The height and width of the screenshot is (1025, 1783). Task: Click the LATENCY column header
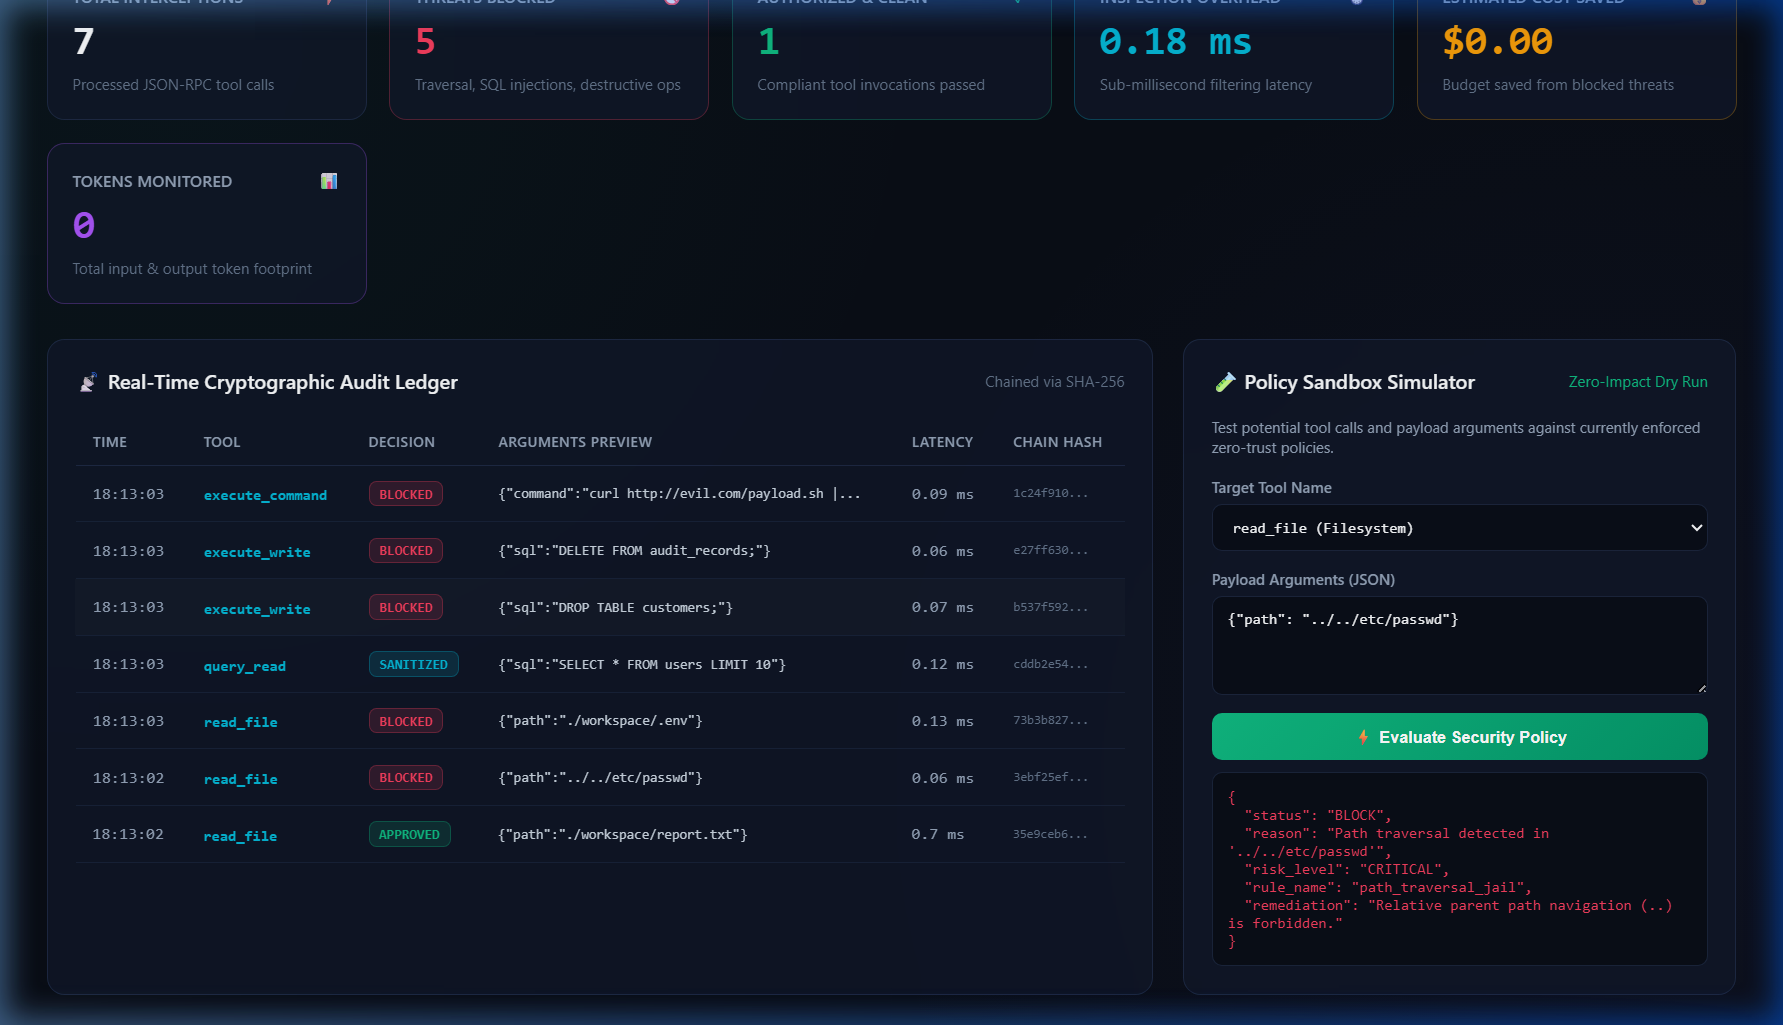tap(942, 442)
